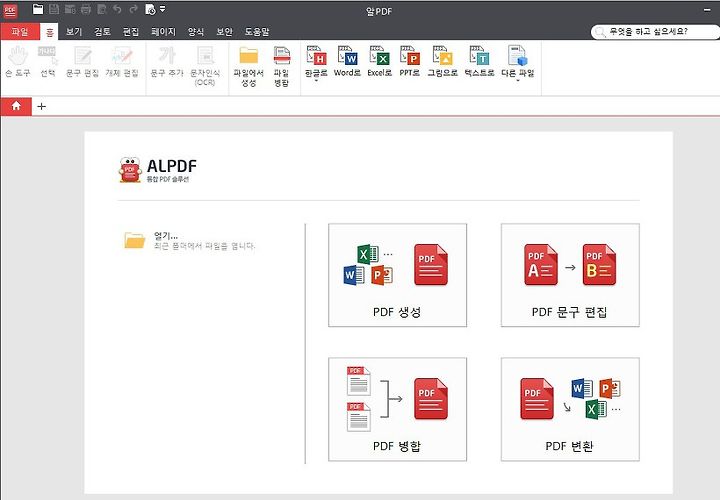720x500 pixels.
Task: Expand the quick access toolbar customize arrow
Action: pos(162,9)
